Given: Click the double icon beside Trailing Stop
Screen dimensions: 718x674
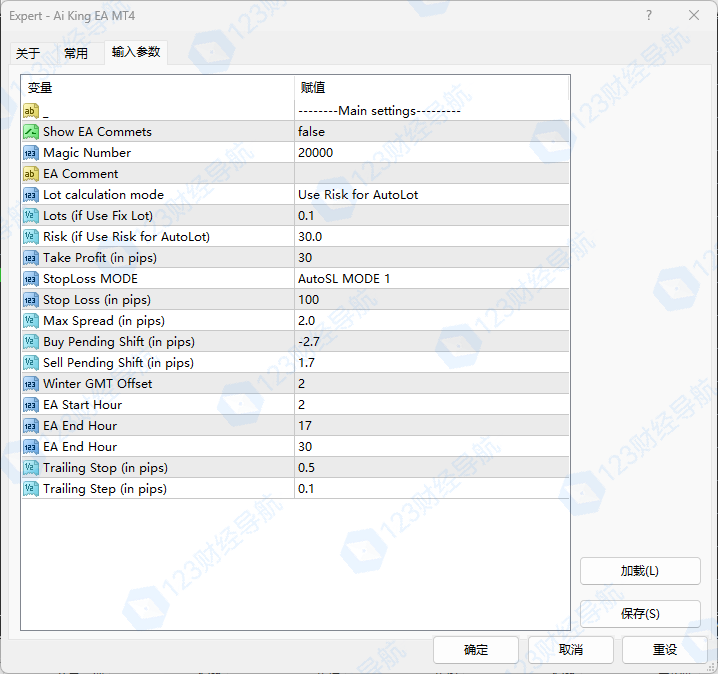Looking at the screenshot, I should point(31,468).
